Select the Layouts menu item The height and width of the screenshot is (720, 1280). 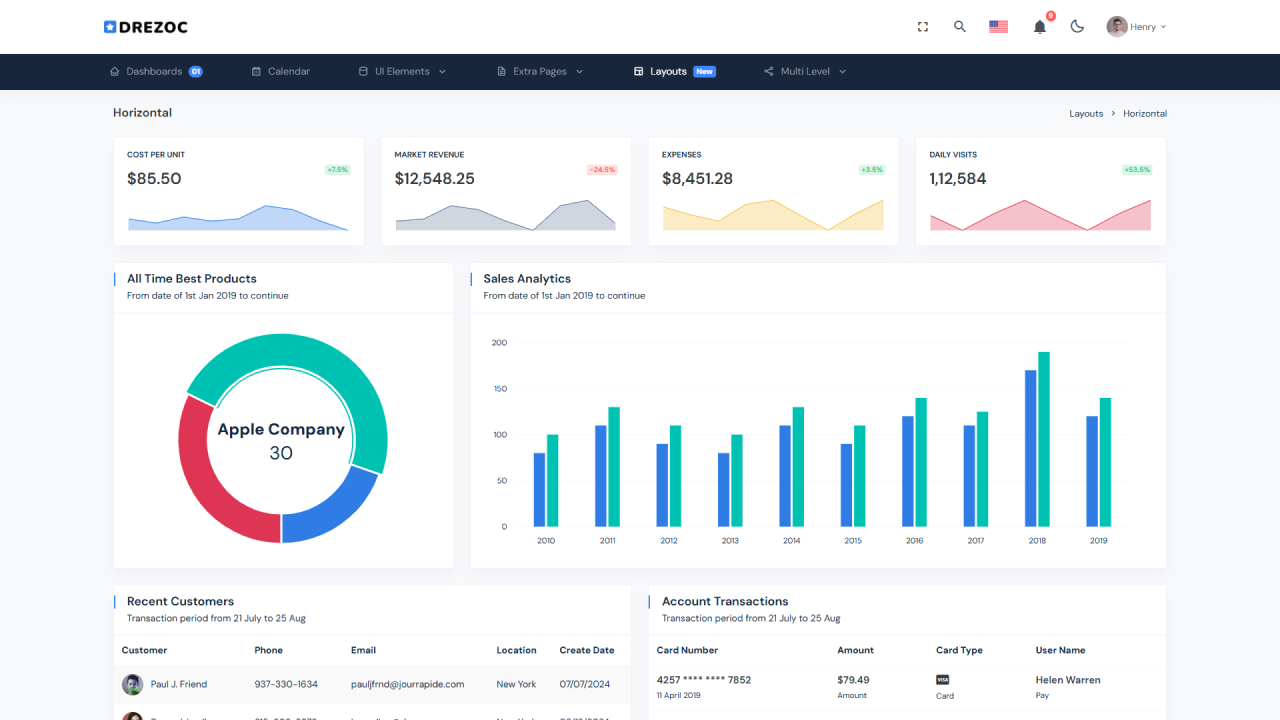point(668,72)
